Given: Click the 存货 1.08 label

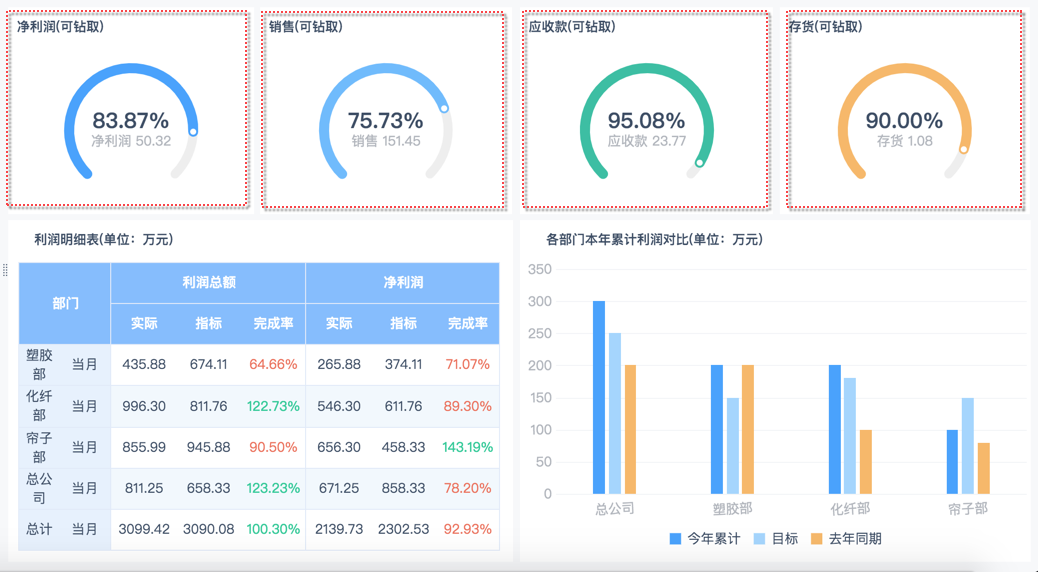Looking at the screenshot, I should click(x=905, y=141).
